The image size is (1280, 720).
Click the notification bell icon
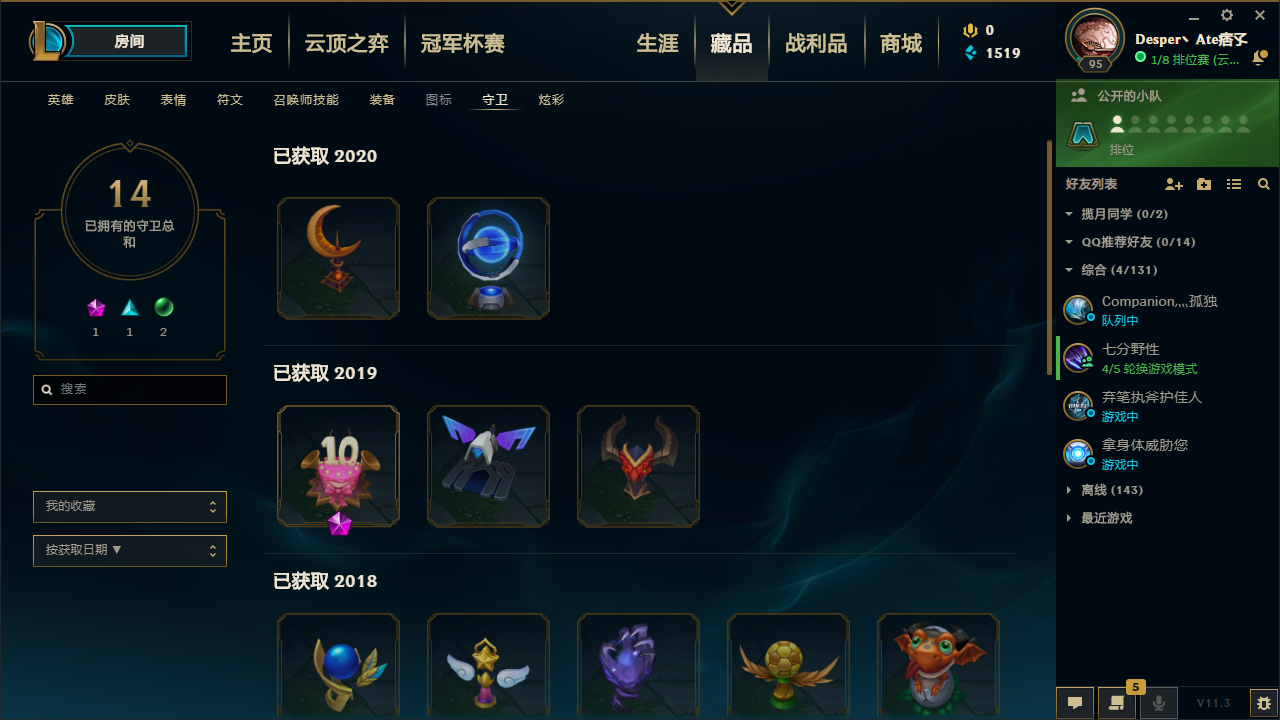pyautogui.click(x=1259, y=59)
